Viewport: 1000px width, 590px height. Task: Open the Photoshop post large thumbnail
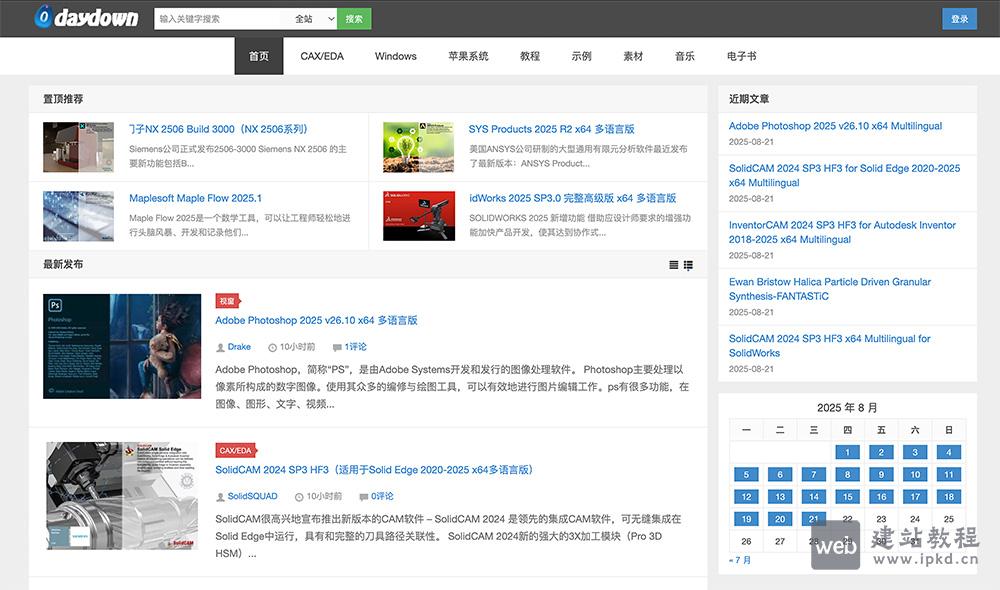[122, 346]
